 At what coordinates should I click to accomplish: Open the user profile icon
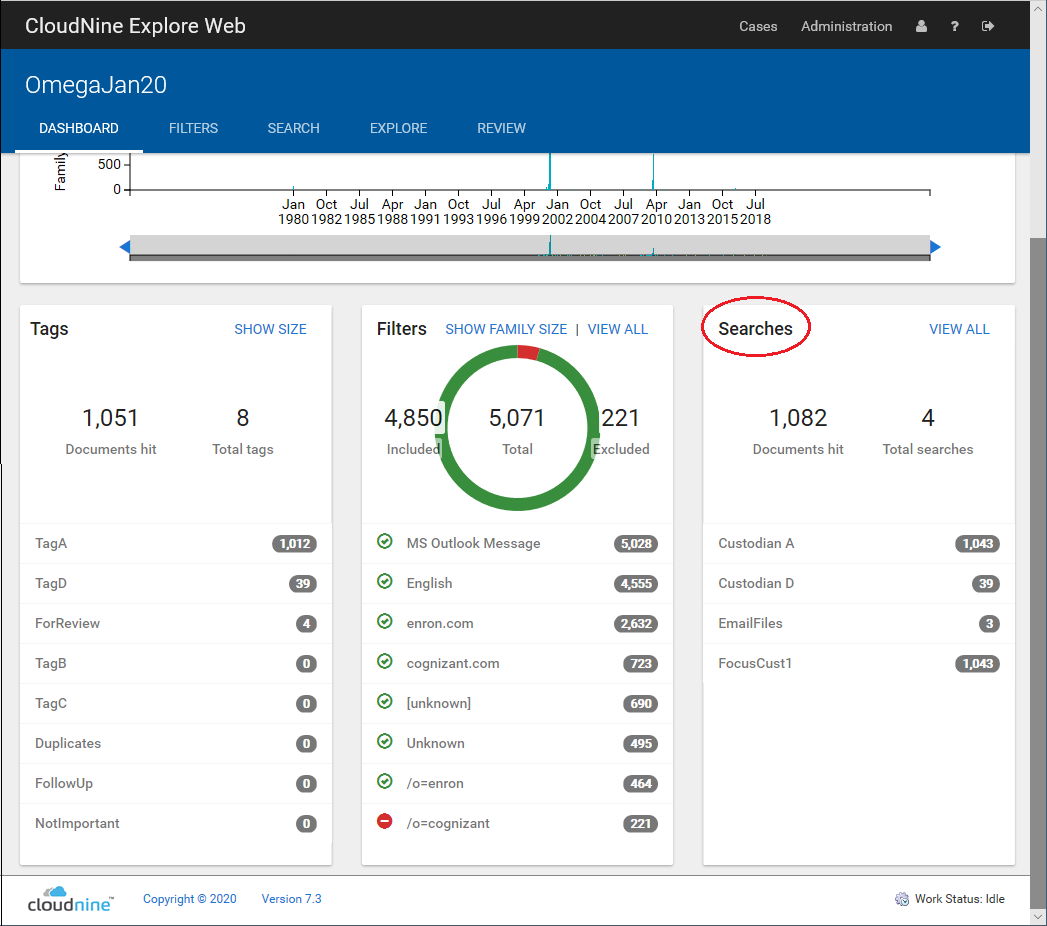click(921, 26)
